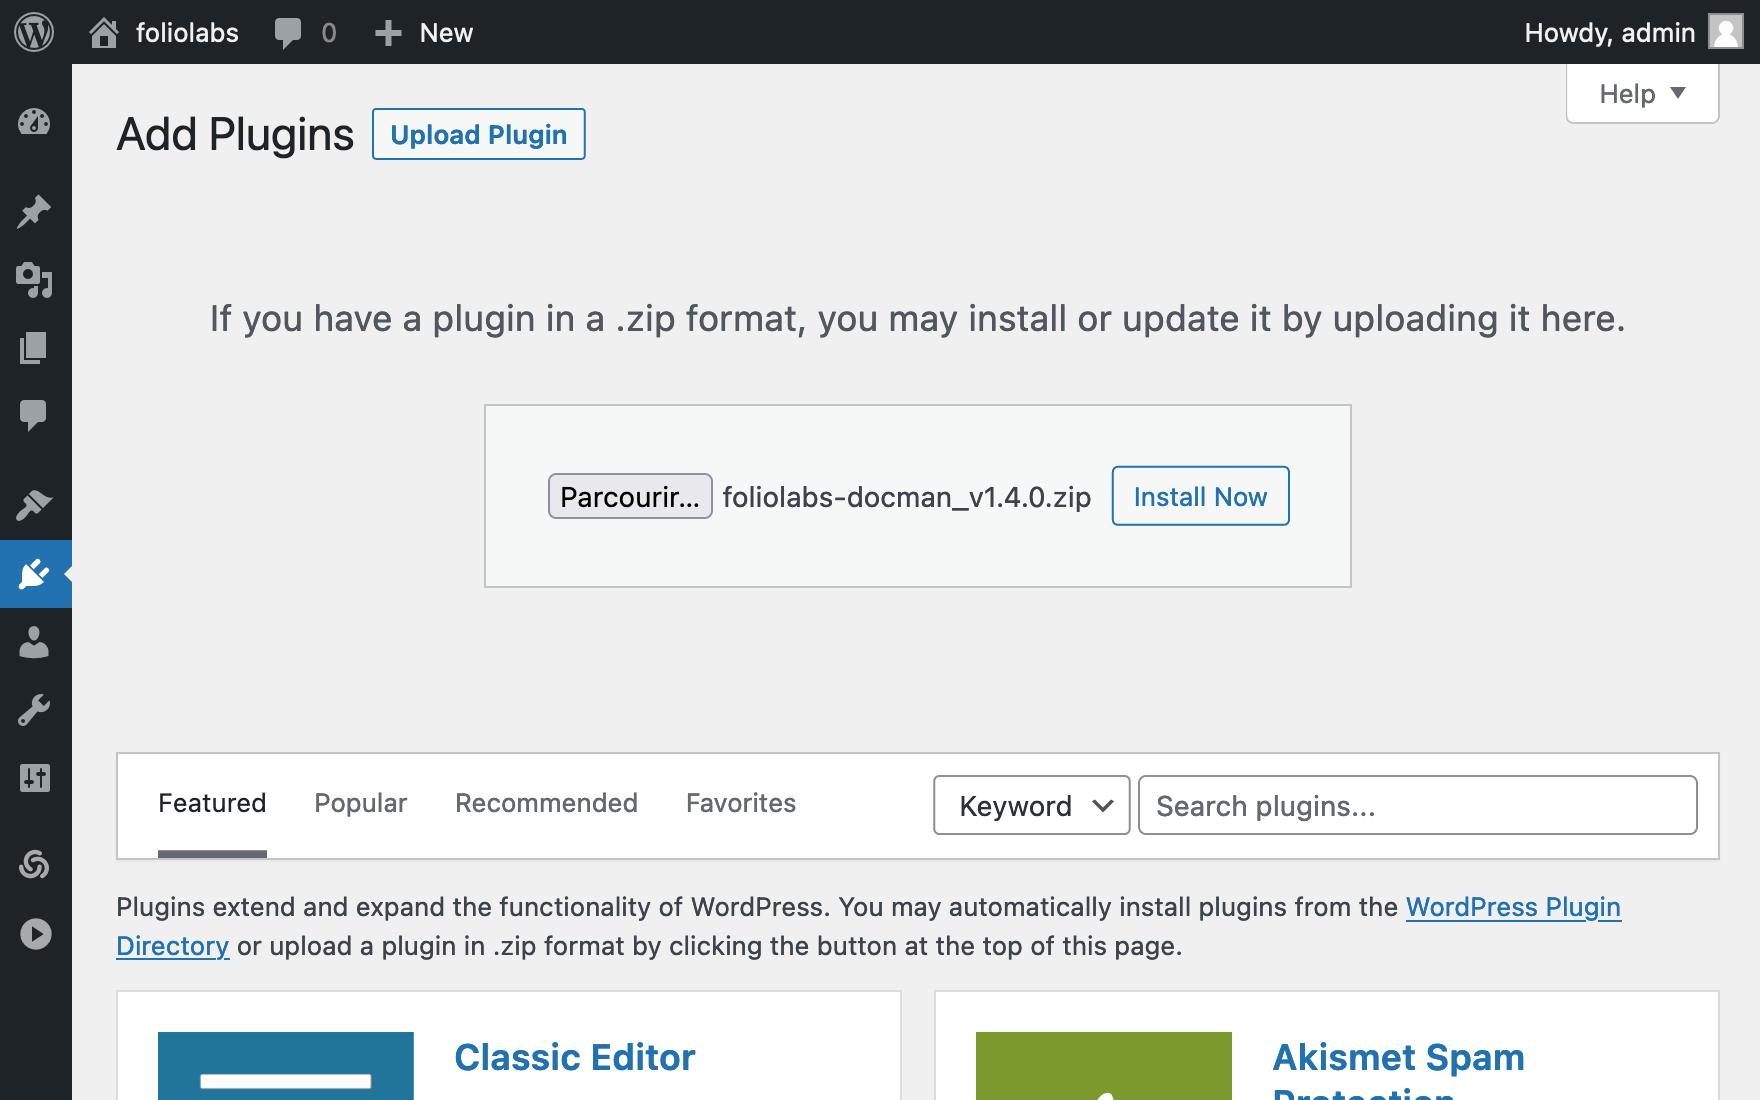Visit the foliolabs site home
Image resolution: width=1760 pixels, height=1100 pixels.
pos(104,33)
